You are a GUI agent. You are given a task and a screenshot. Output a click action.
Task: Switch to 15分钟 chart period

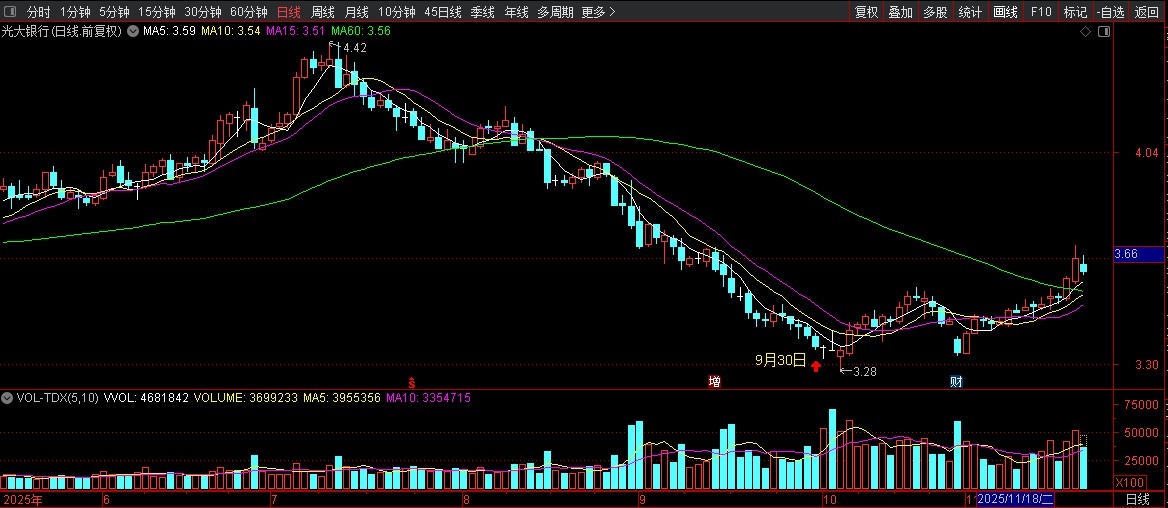point(156,12)
